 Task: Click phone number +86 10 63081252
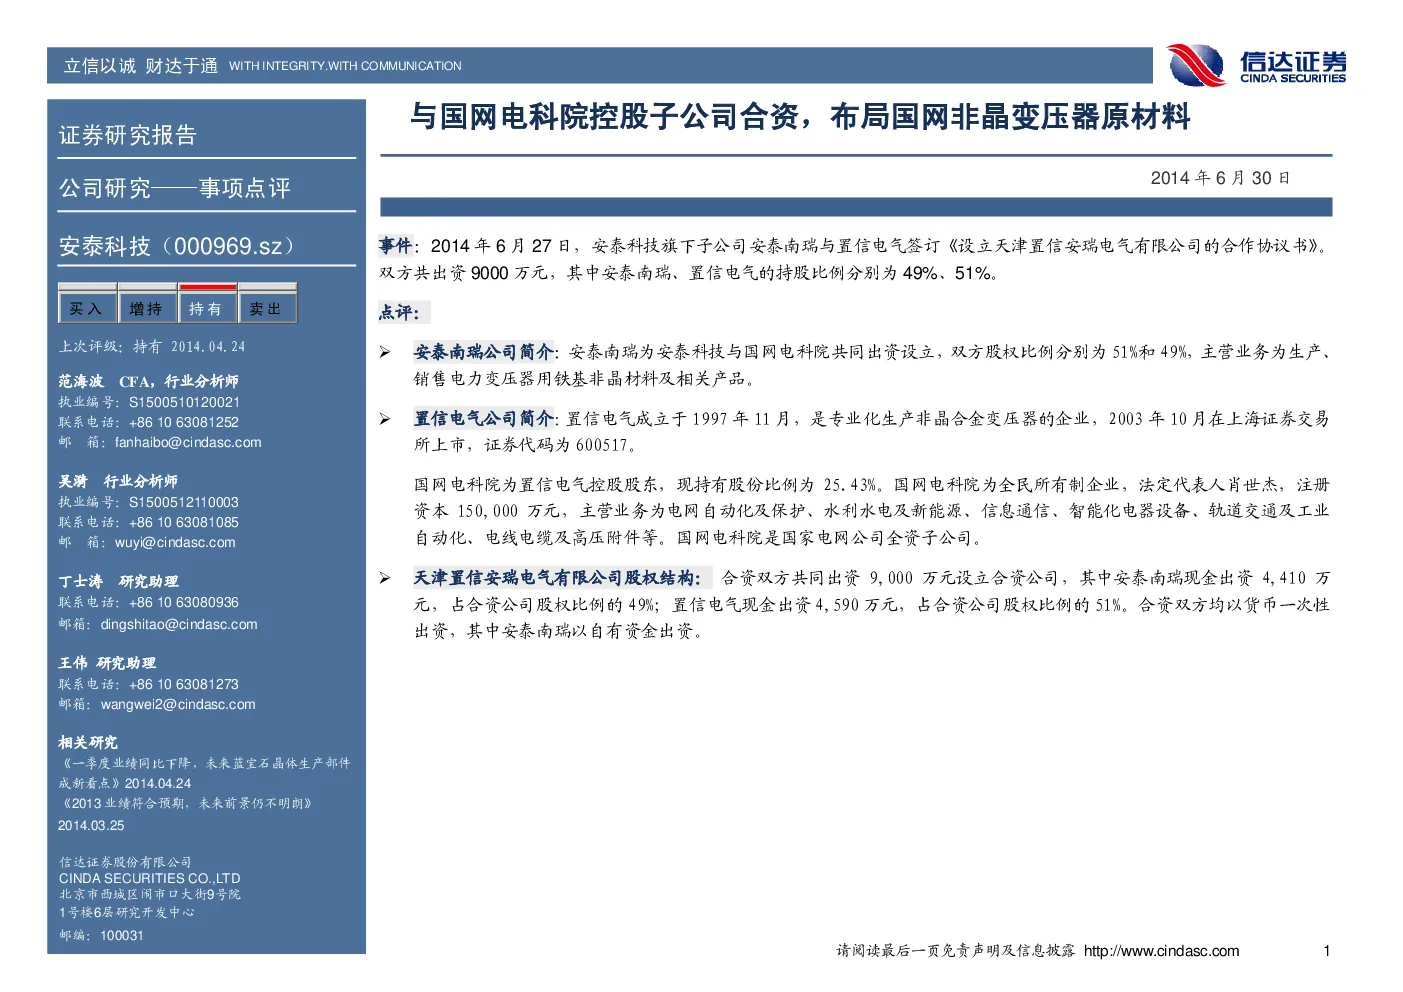click(184, 422)
